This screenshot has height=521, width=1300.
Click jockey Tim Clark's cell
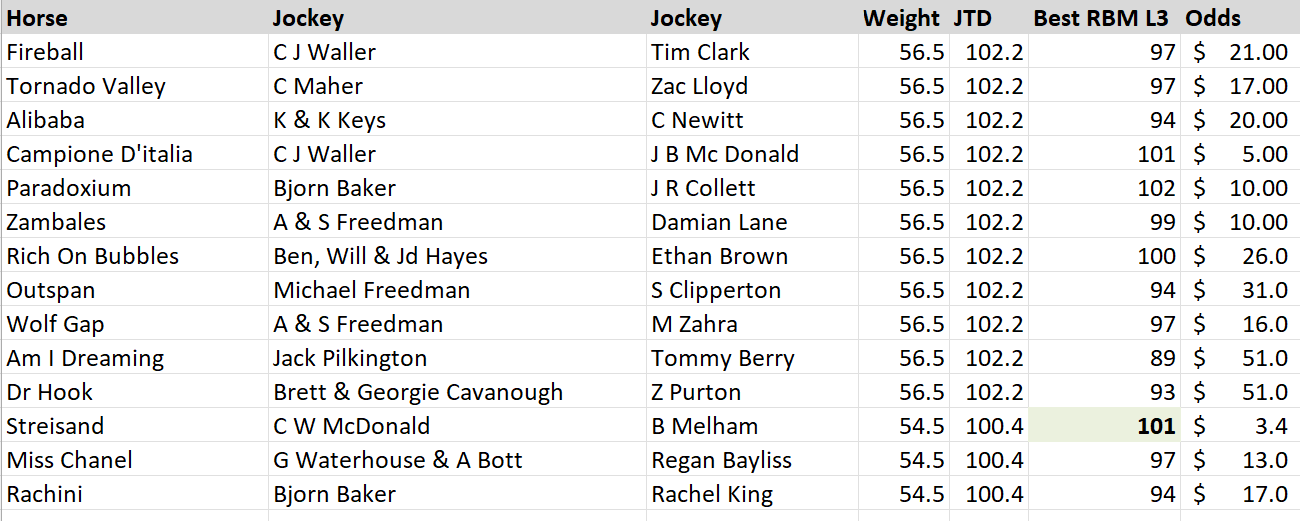pyautogui.click(x=700, y=52)
